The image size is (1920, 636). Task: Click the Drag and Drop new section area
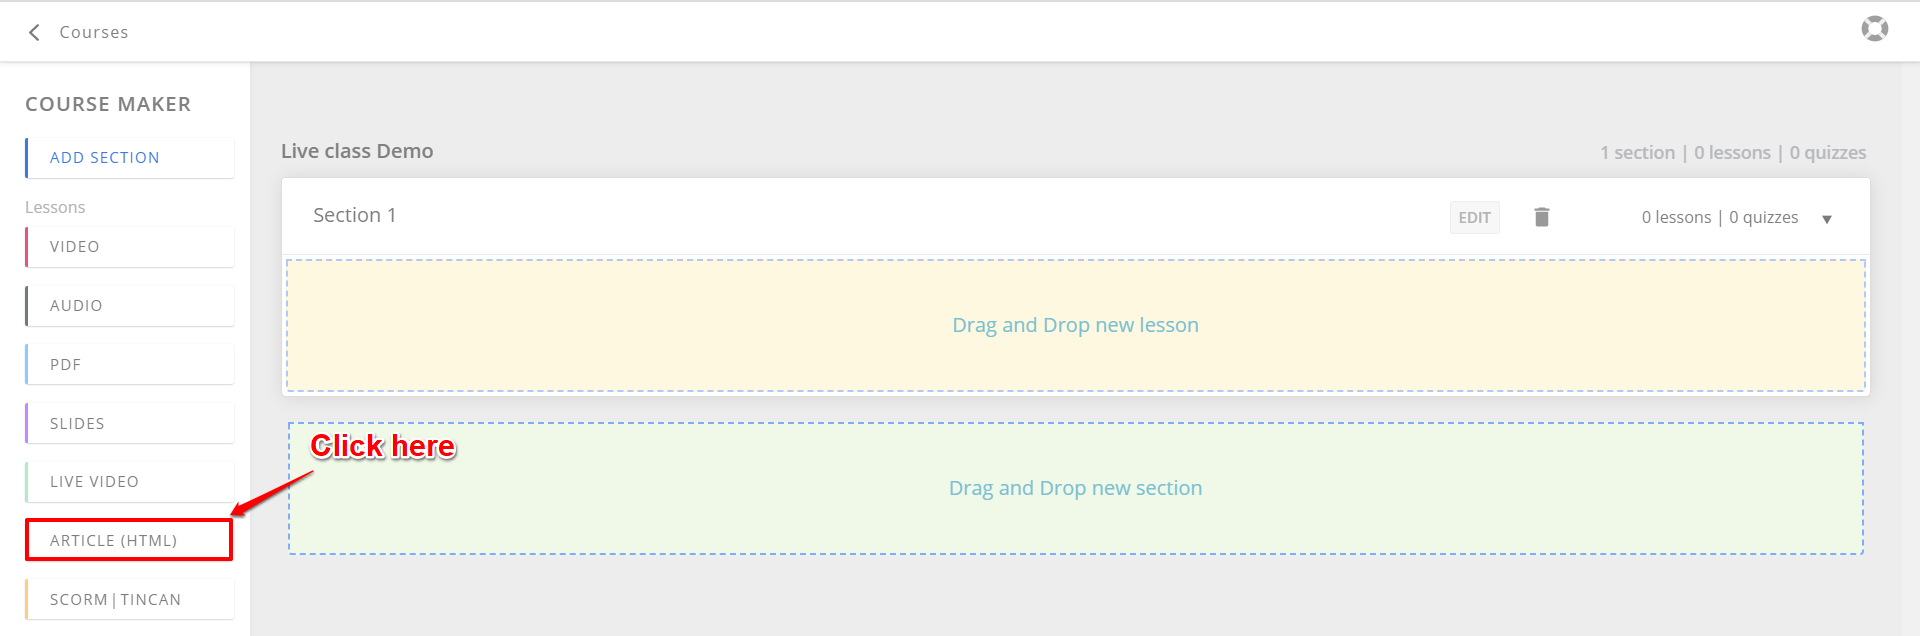1075,488
